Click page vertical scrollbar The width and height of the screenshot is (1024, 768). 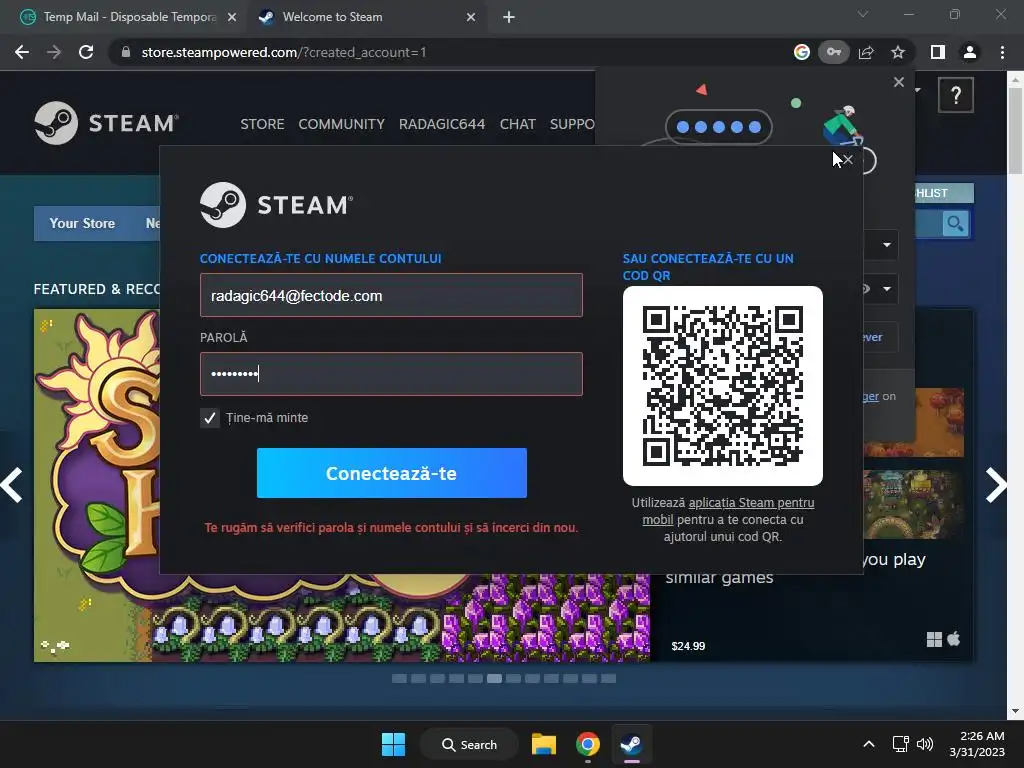point(1016,131)
